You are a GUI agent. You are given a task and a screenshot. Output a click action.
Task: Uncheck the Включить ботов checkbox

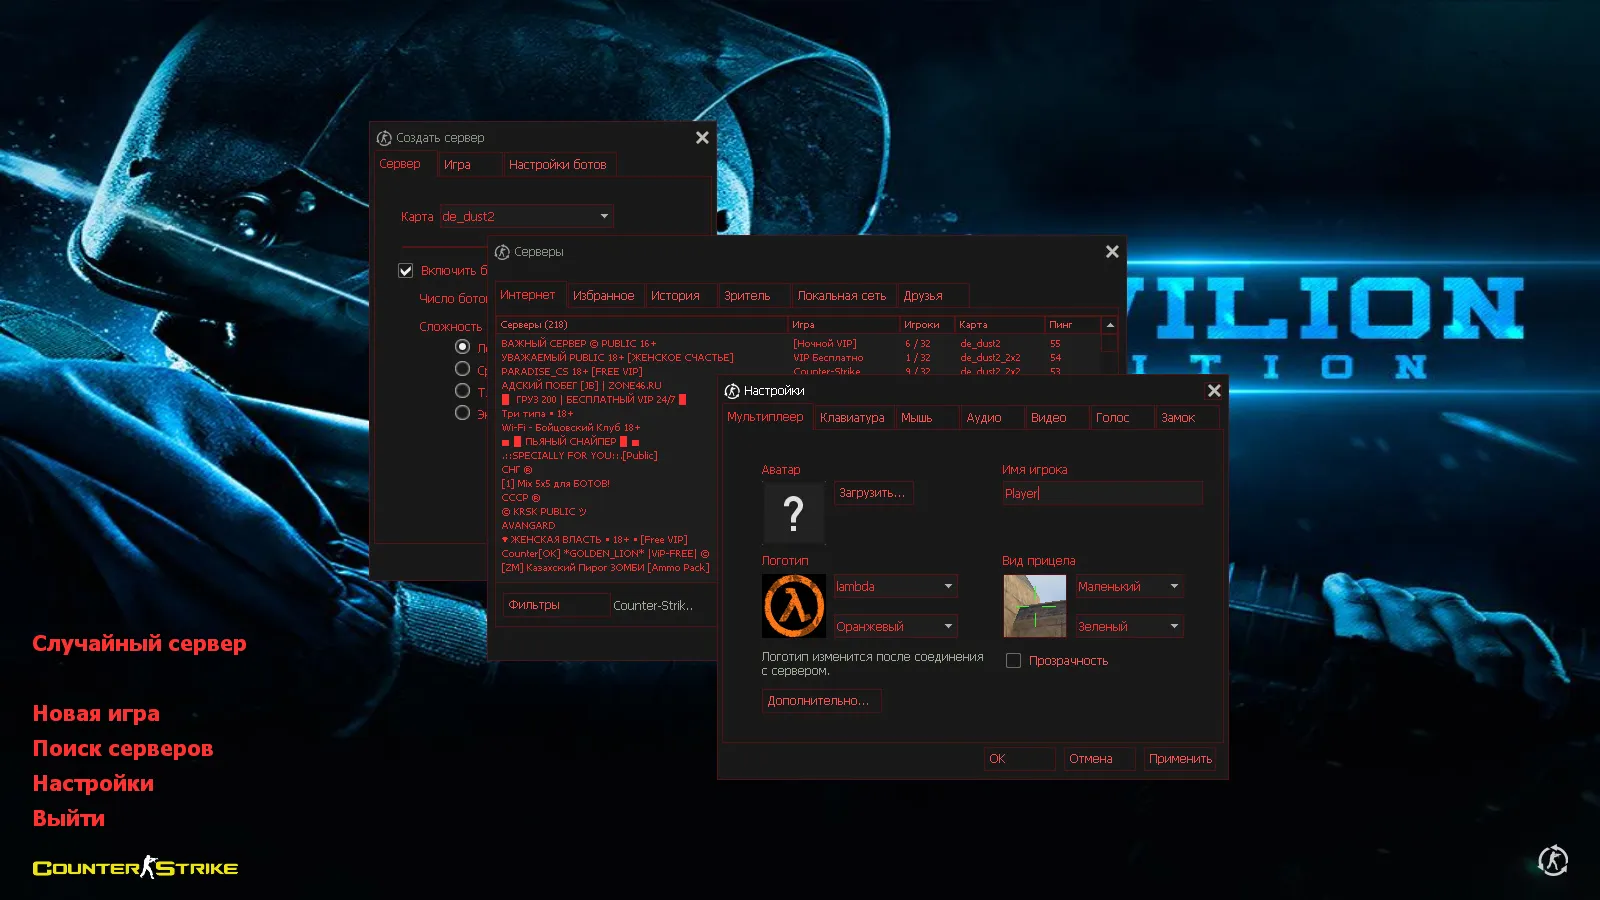[406, 271]
